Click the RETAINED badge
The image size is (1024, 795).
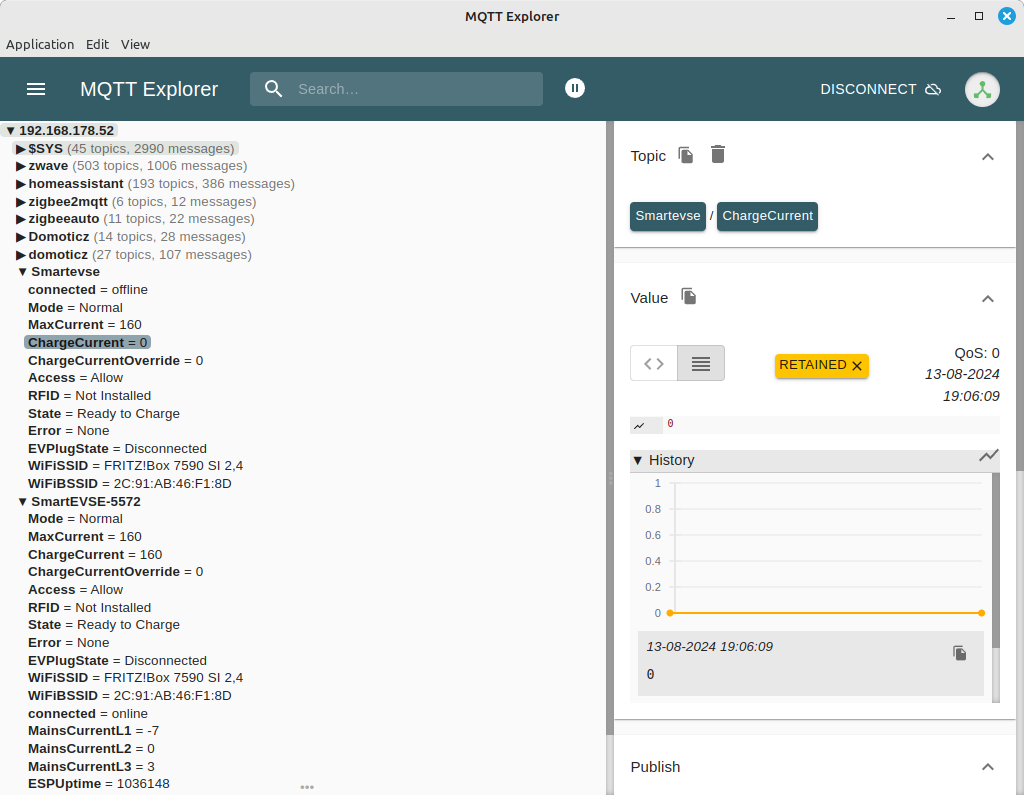pyautogui.click(x=822, y=366)
